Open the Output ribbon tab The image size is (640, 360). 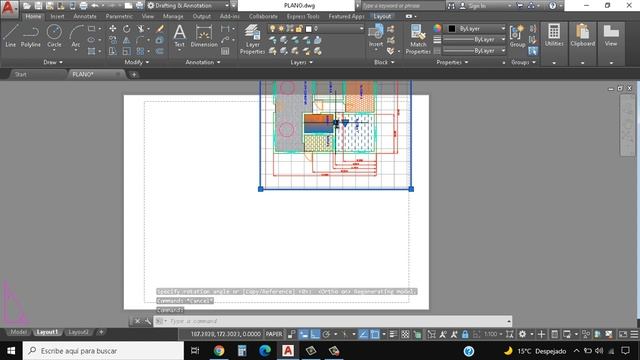[x=202, y=16]
